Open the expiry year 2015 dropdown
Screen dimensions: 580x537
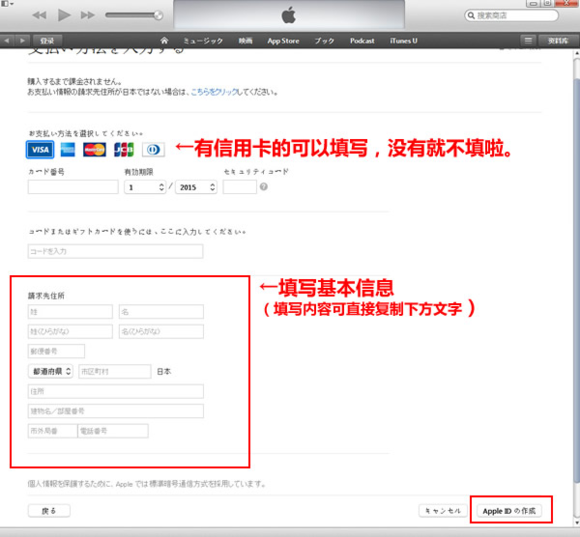point(196,187)
